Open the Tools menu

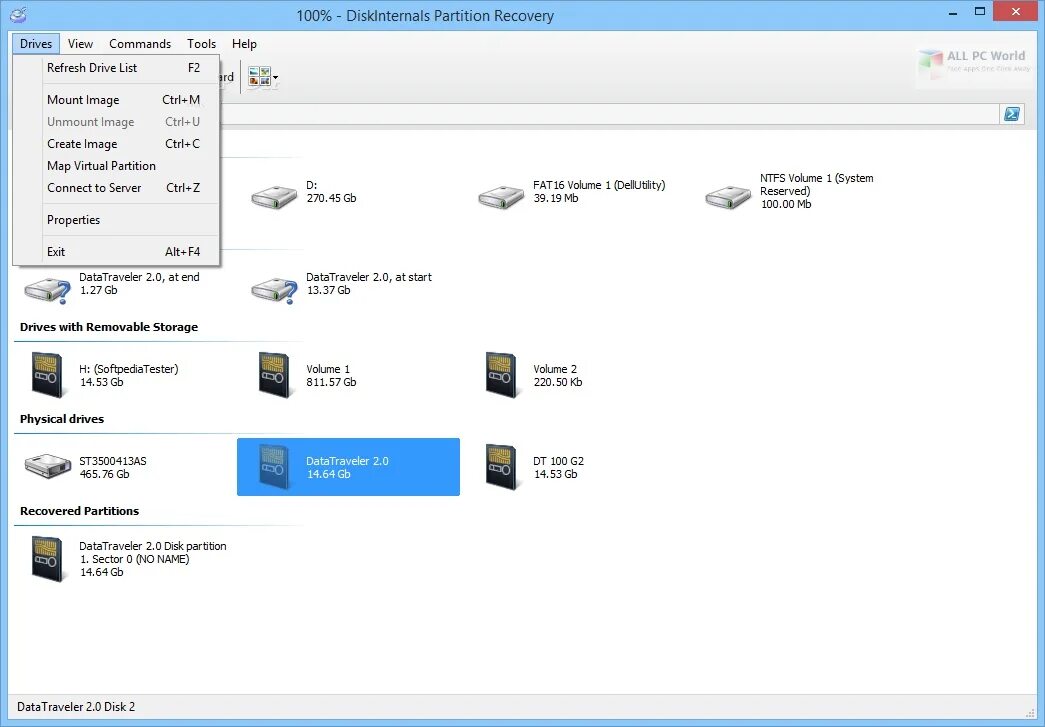201,44
